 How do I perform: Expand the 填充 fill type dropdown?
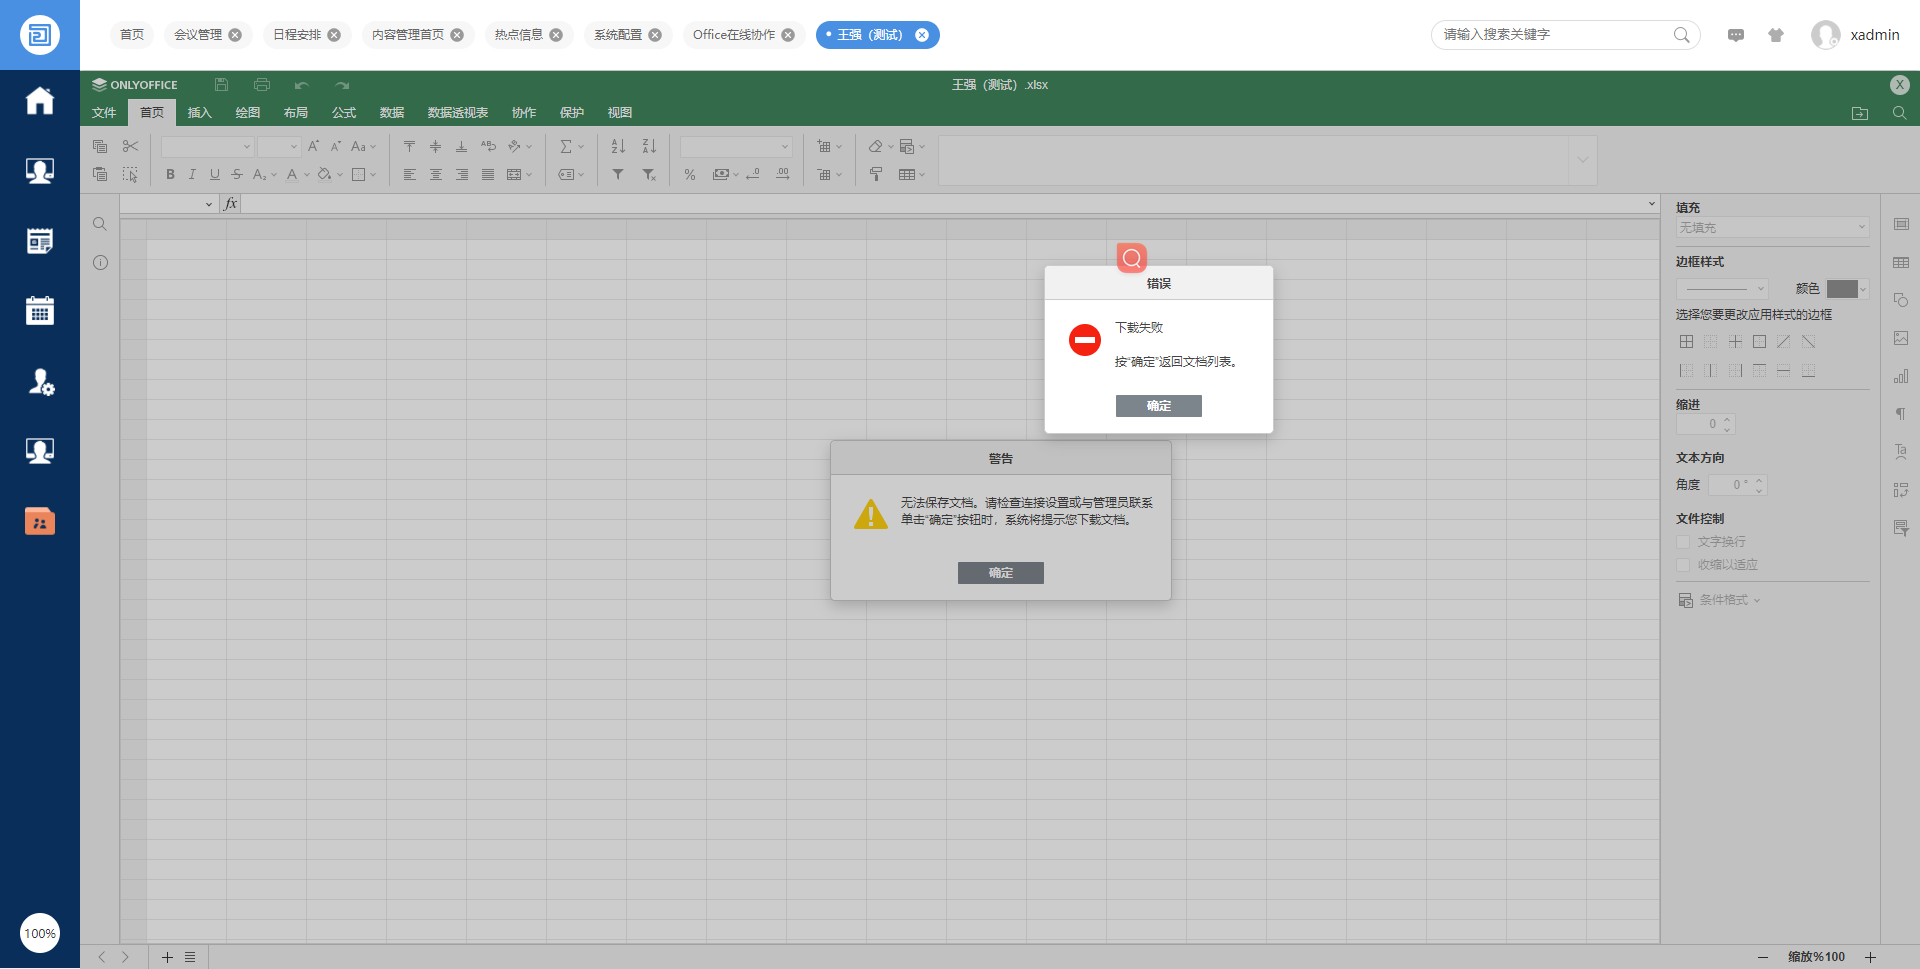[1772, 228]
